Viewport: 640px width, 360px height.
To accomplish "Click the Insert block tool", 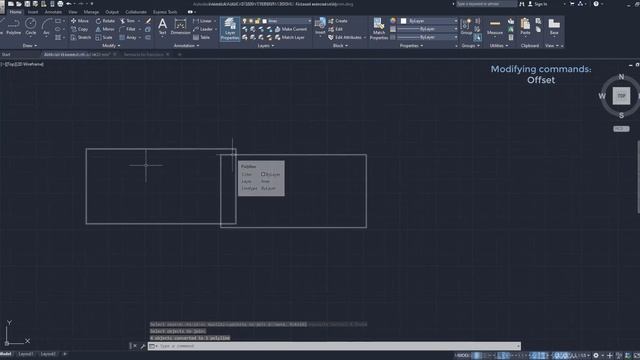I will click(x=320, y=27).
